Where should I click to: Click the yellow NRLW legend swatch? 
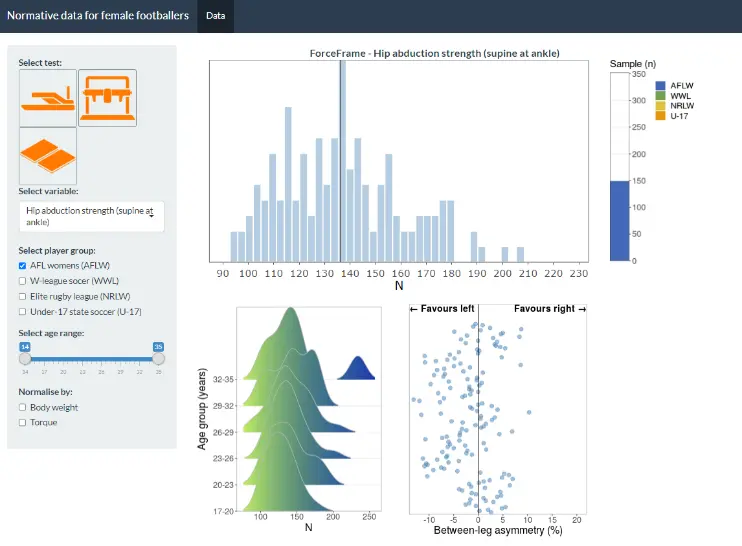(x=660, y=106)
